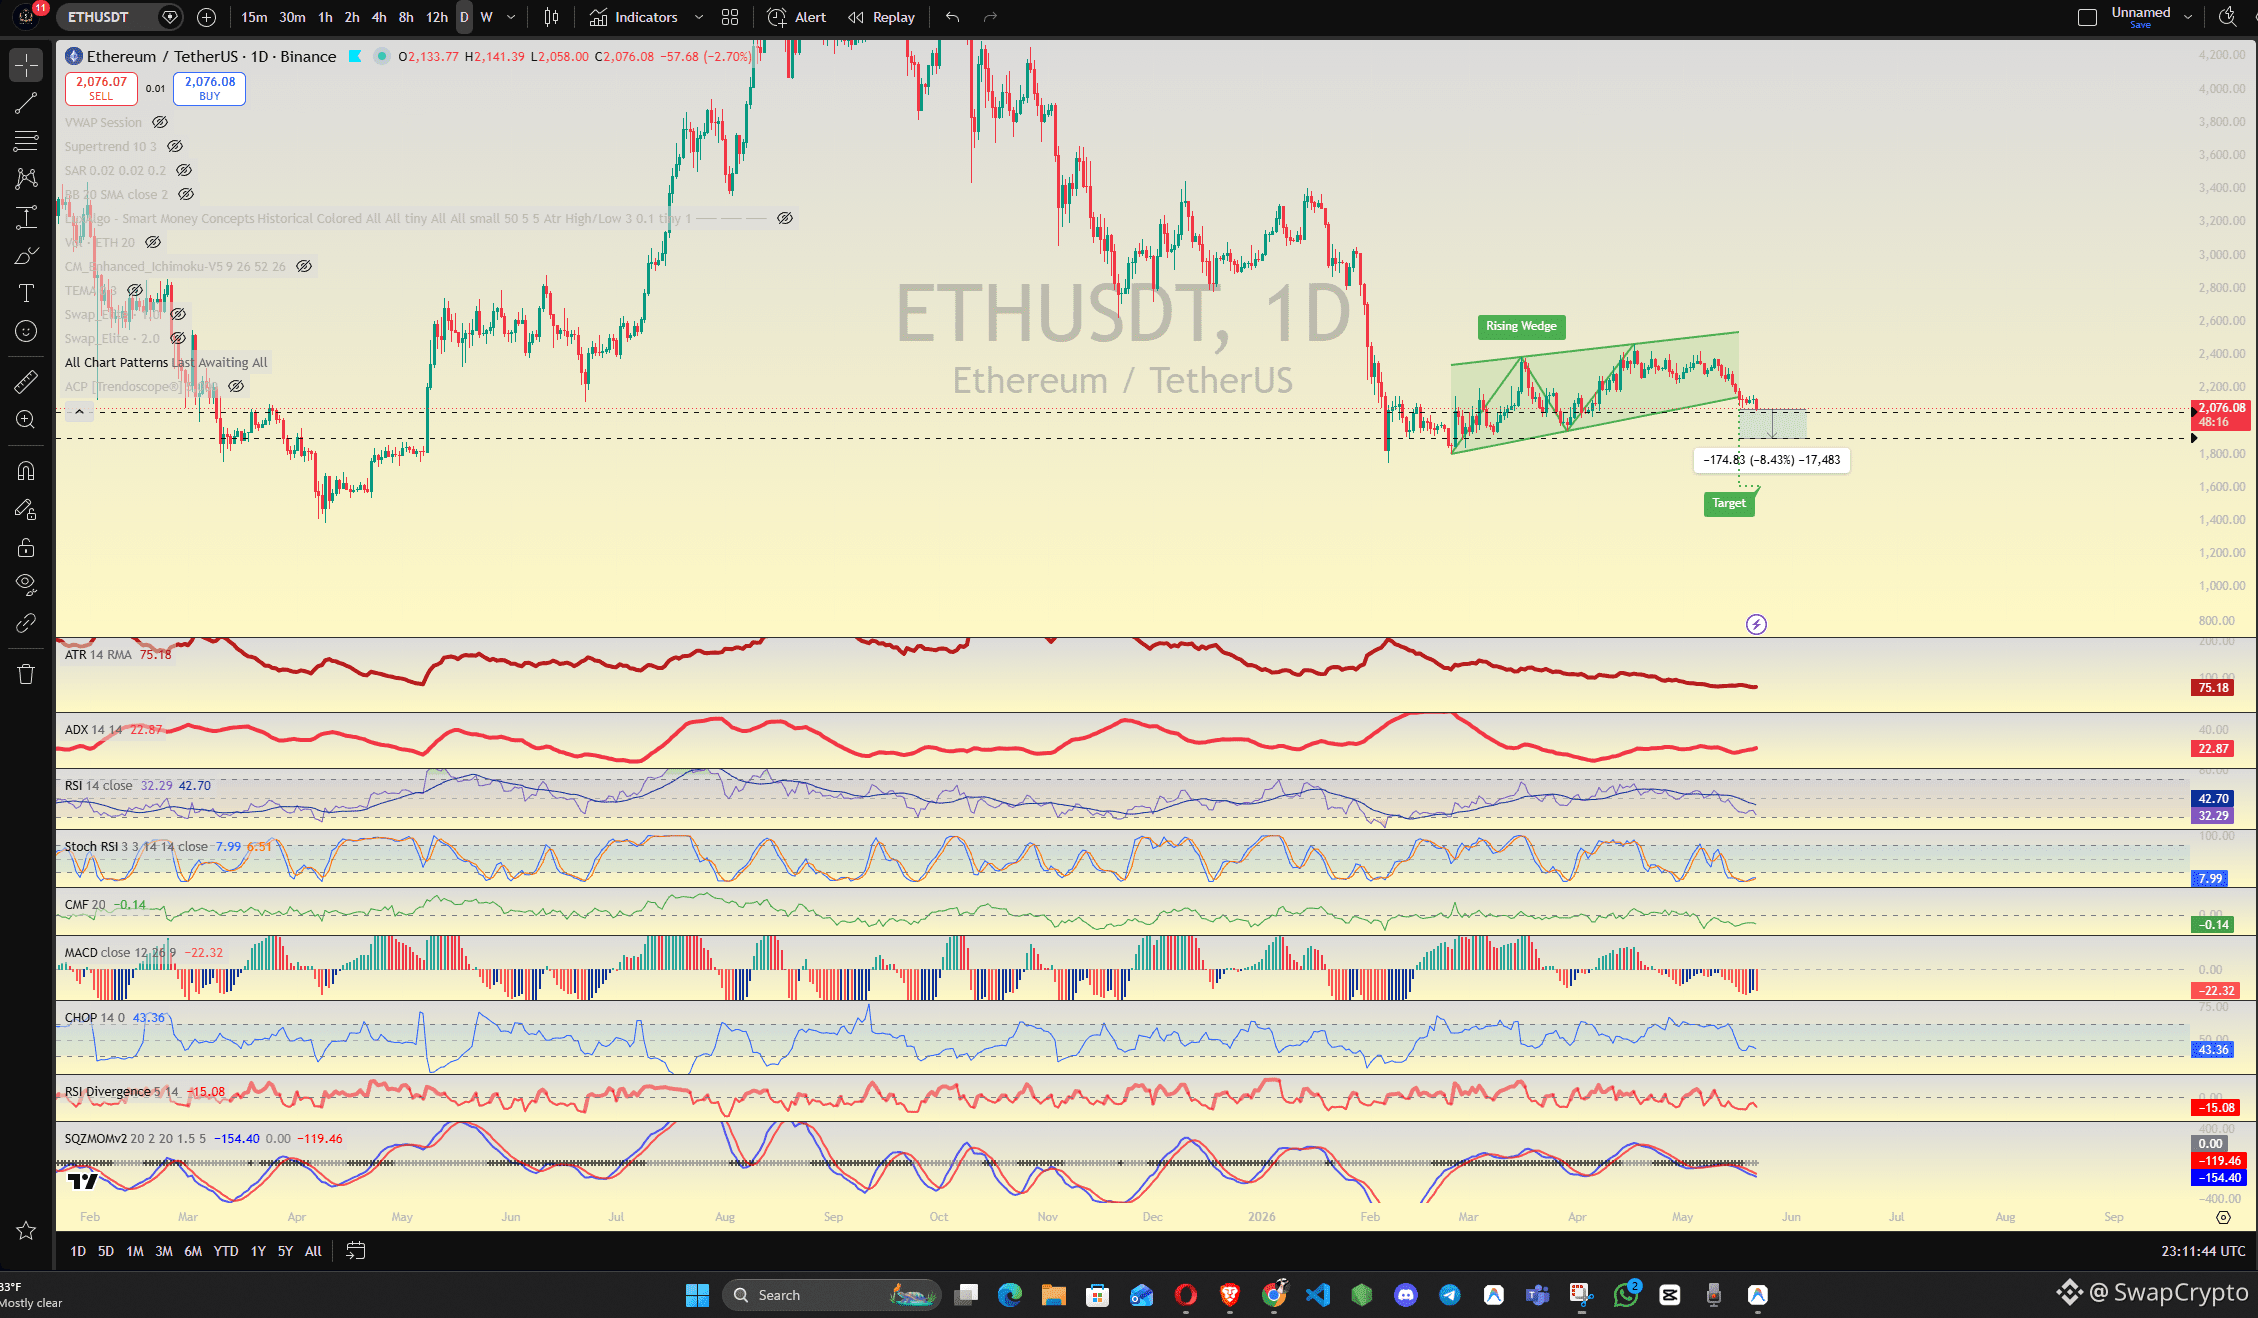Open the favorites star toolbar icon
Viewport: 2258px width, 1318px height.
pyautogui.click(x=26, y=1231)
